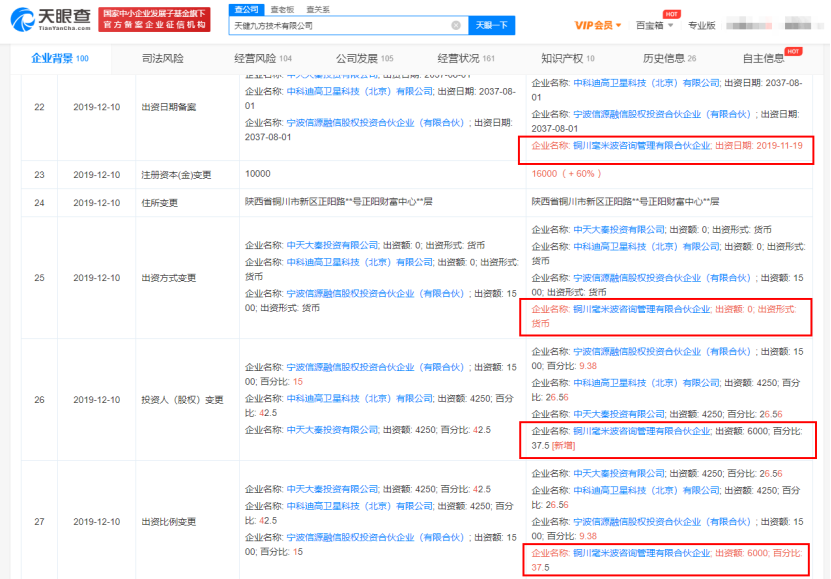This screenshot has height=579, width=831.
Task: Open 中天大秦投资 link in row 25 after-change column
Action: [619, 230]
